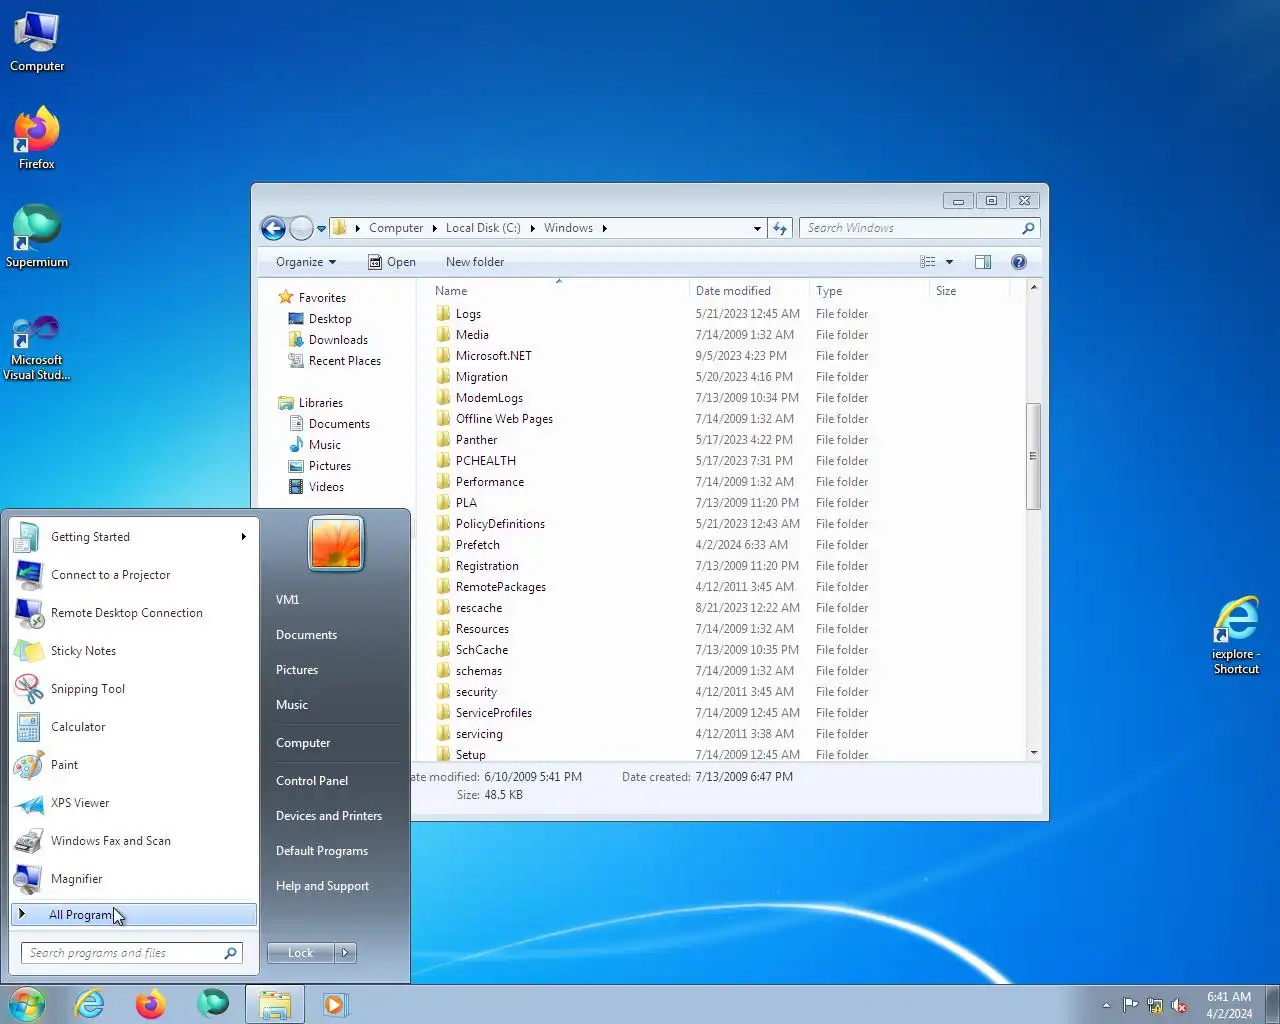Click the user account picture
Viewport: 1280px width, 1024px height.
(x=336, y=543)
